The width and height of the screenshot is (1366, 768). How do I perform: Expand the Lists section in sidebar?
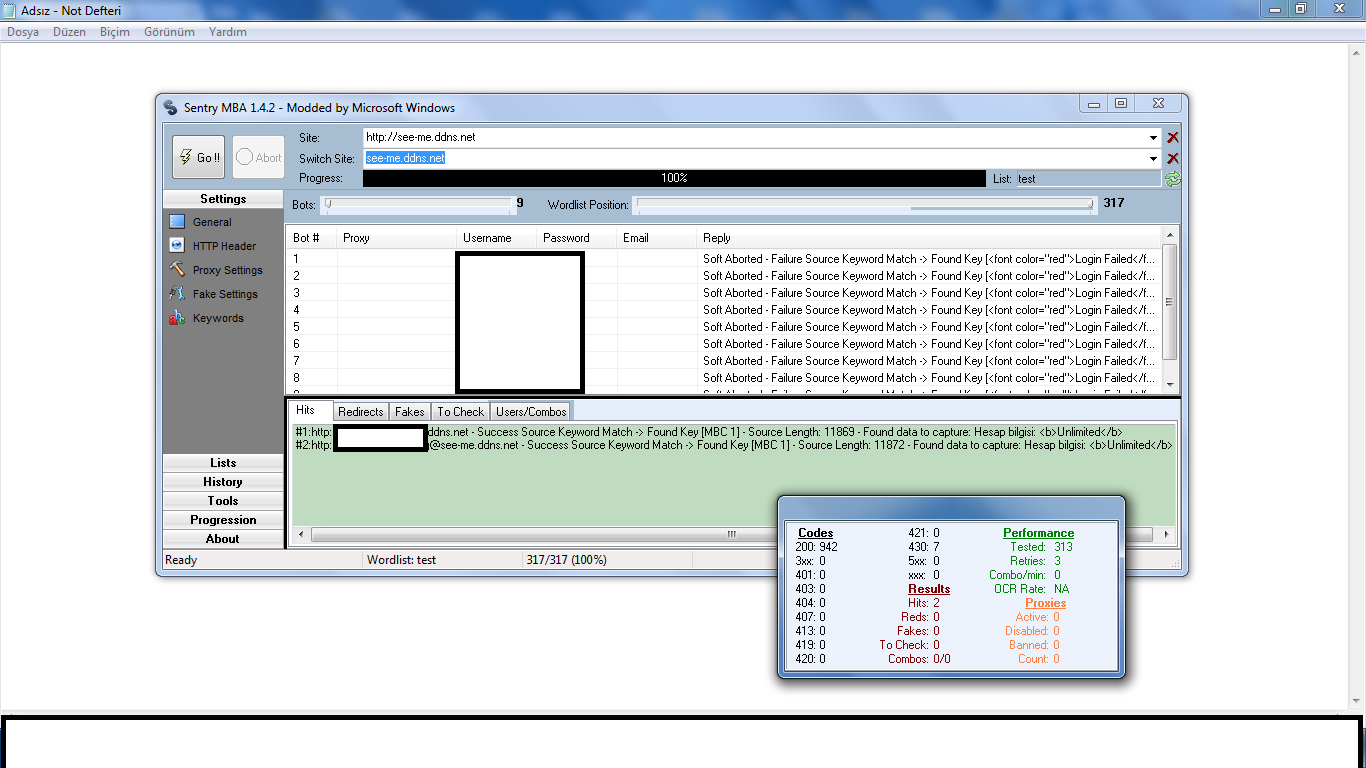pos(223,463)
